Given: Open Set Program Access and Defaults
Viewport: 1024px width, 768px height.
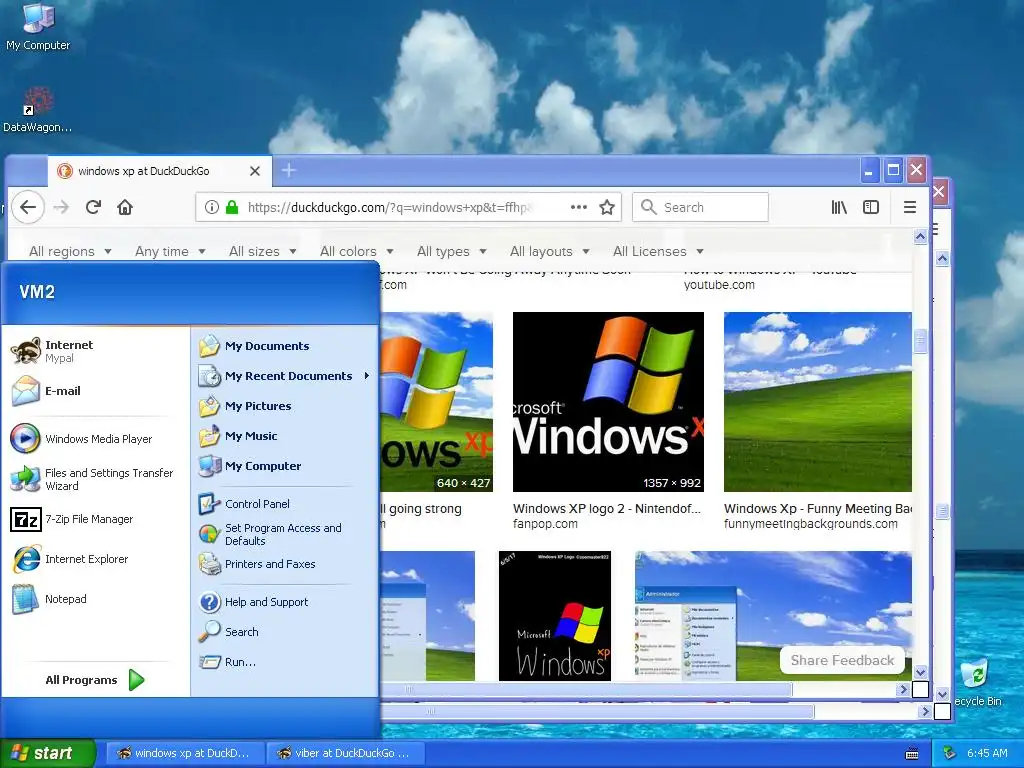Looking at the screenshot, I should [285, 534].
